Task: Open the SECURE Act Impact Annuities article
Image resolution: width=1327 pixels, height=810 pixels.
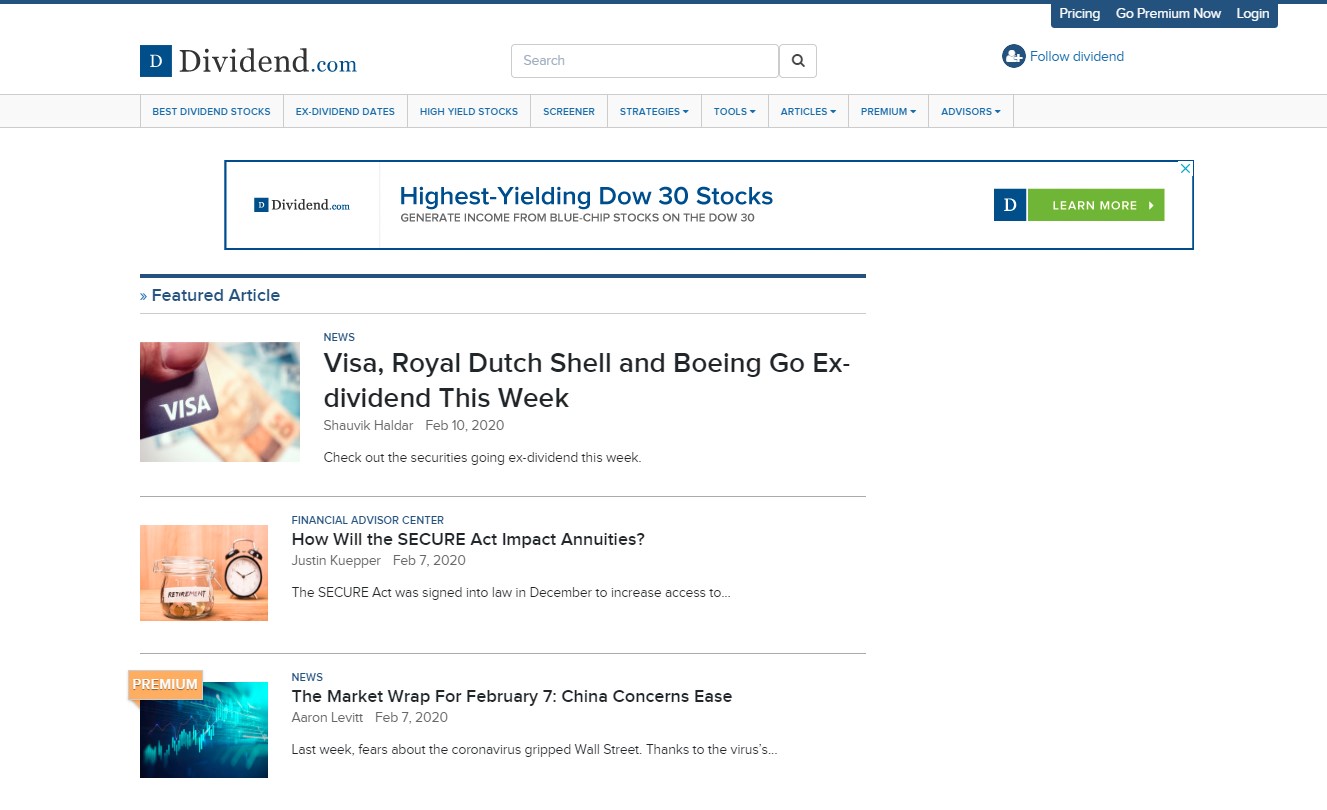Action: (x=468, y=540)
